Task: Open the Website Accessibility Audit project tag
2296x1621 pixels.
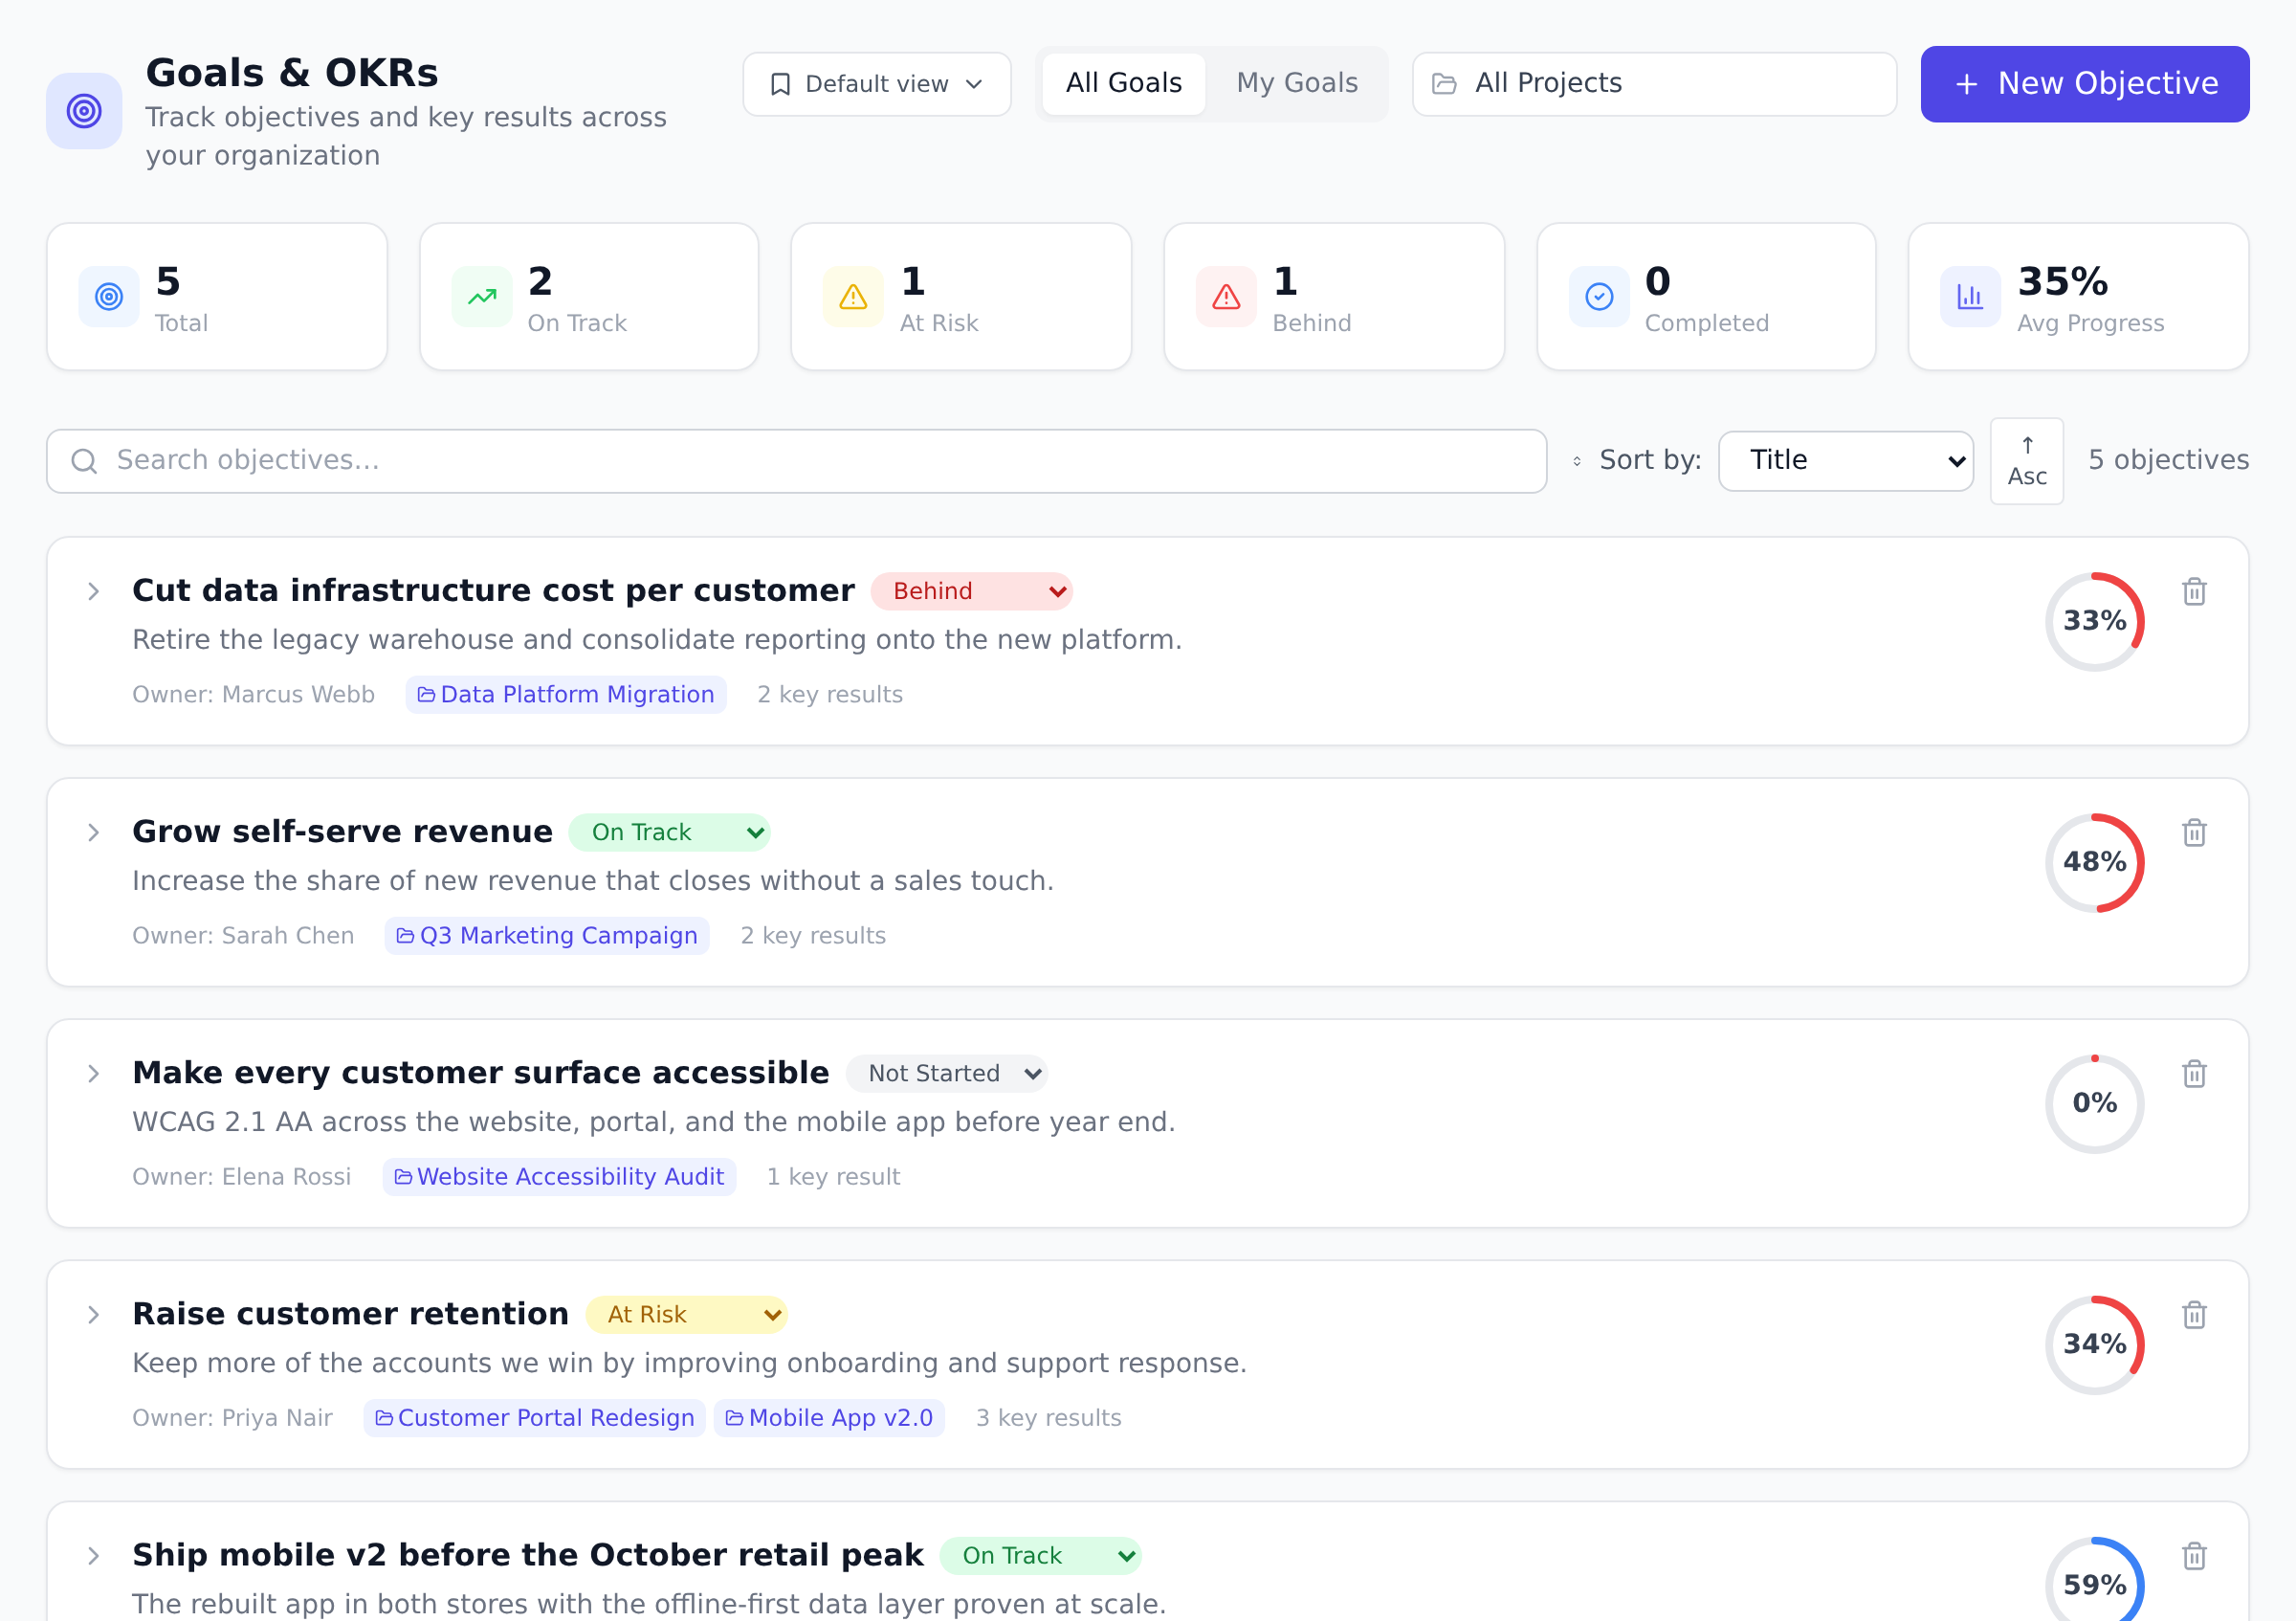Action: [559, 1177]
